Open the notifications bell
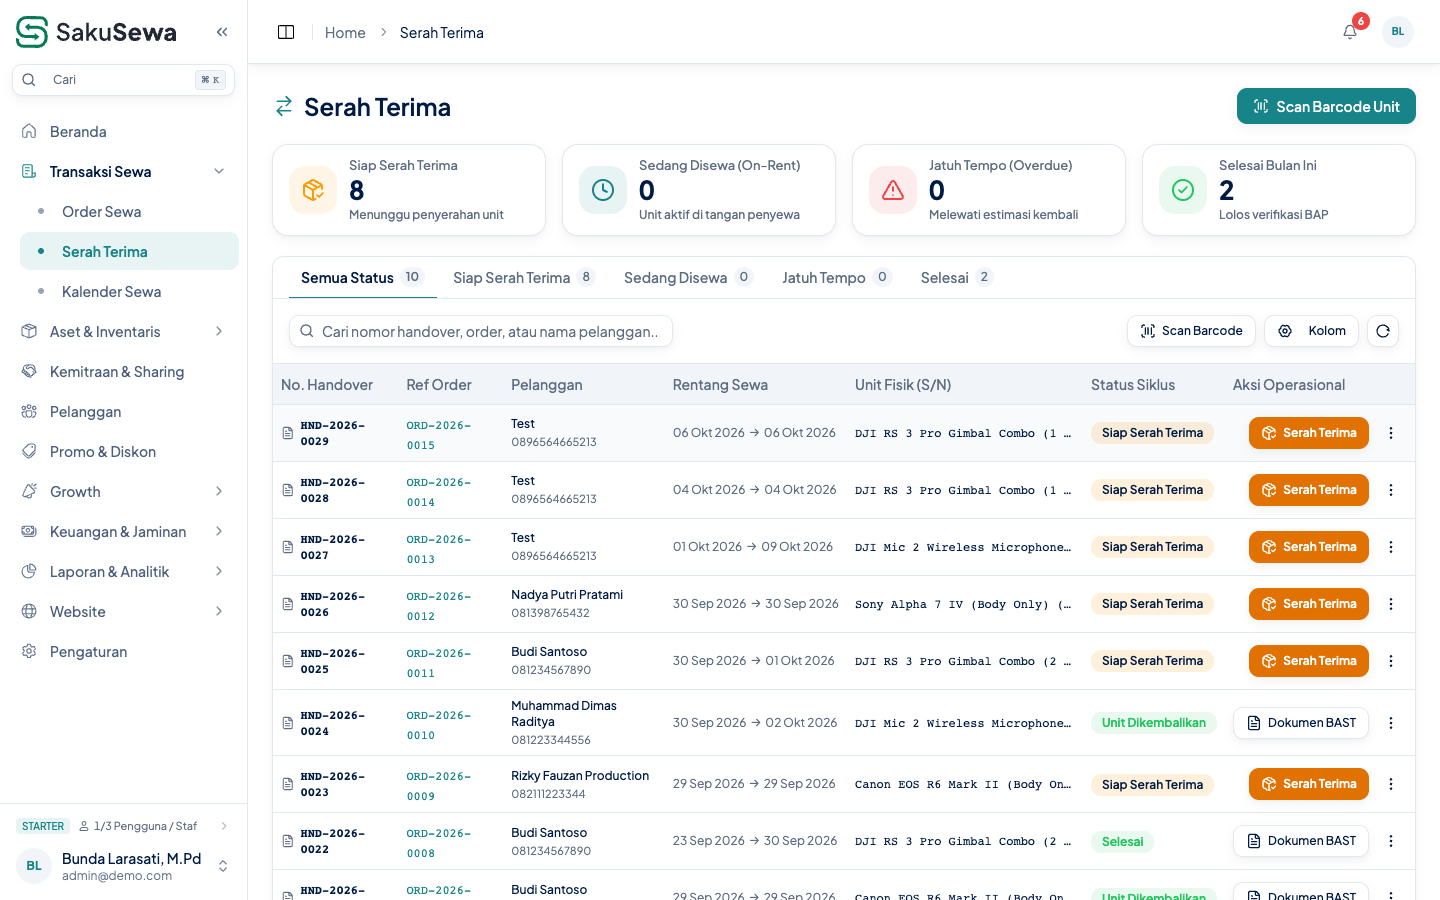The height and width of the screenshot is (900, 1440). [1350, 32]
